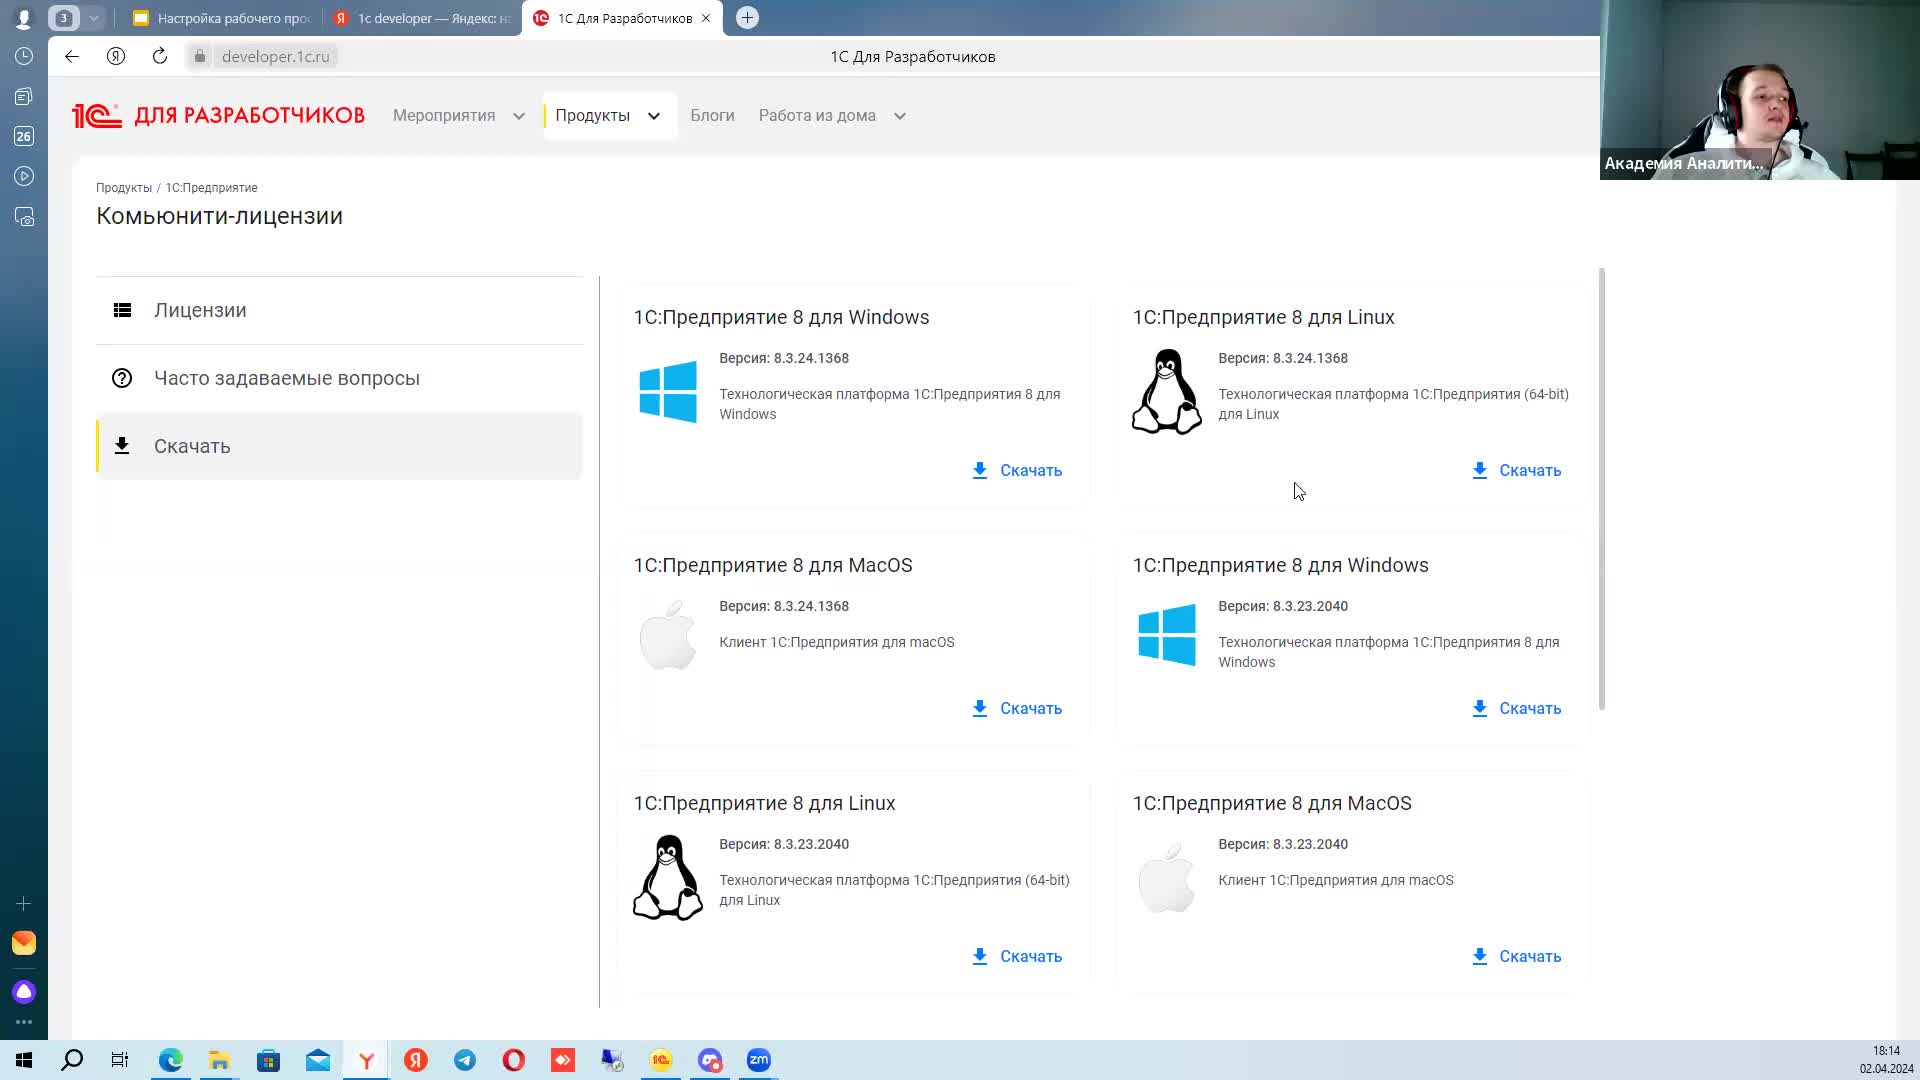Open Telegram from taskbar

tap(465, 1060)
